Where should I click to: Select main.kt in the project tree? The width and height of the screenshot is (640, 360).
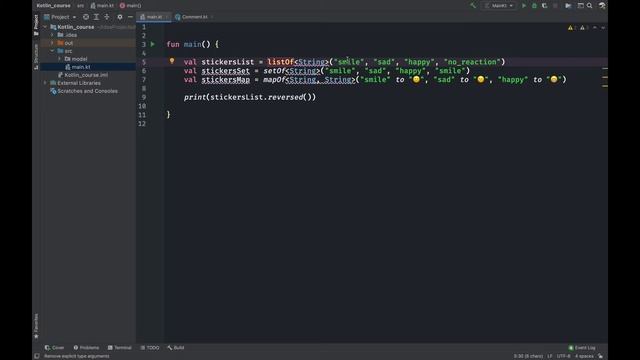click(x=81, y=67)
